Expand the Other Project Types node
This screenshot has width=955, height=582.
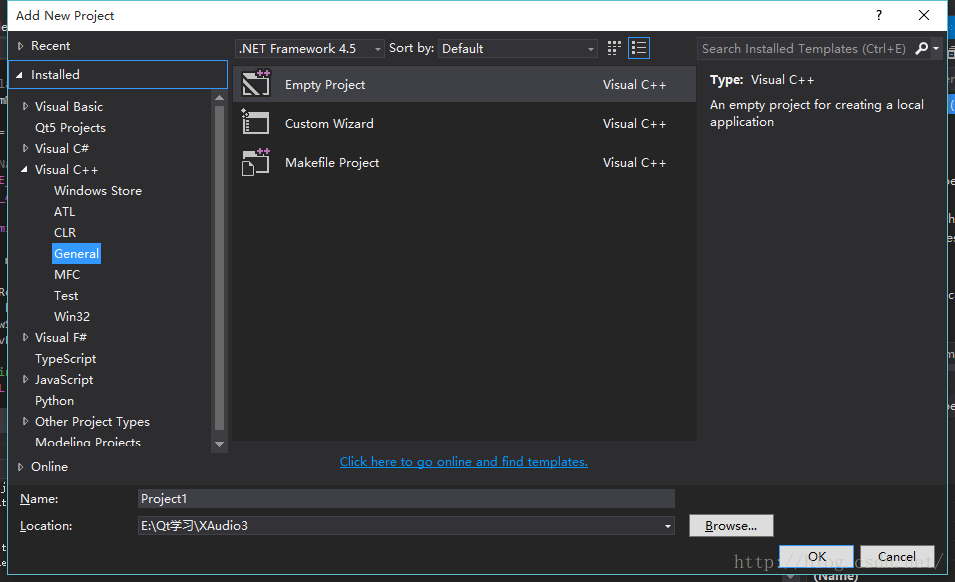click(x=25, y=421)
